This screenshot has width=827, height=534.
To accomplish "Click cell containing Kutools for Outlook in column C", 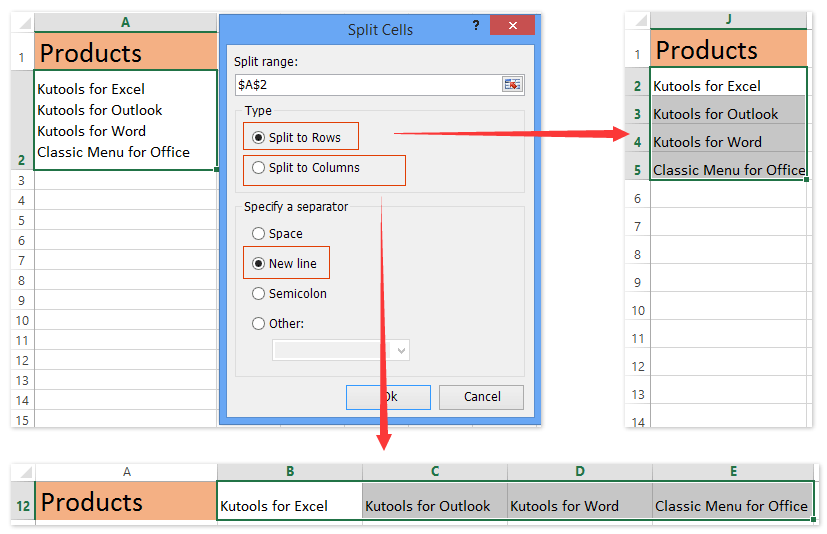I will pos(435,503).
